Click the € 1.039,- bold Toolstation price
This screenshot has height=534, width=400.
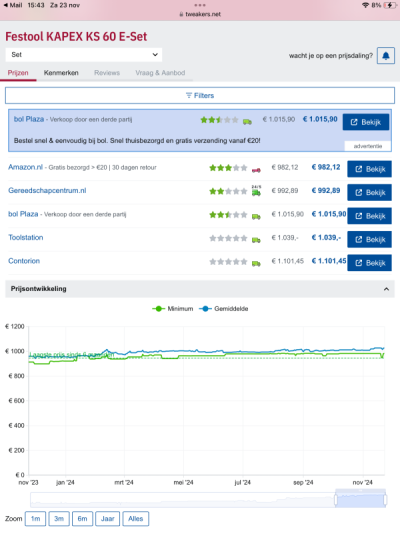tap(326, 238)
